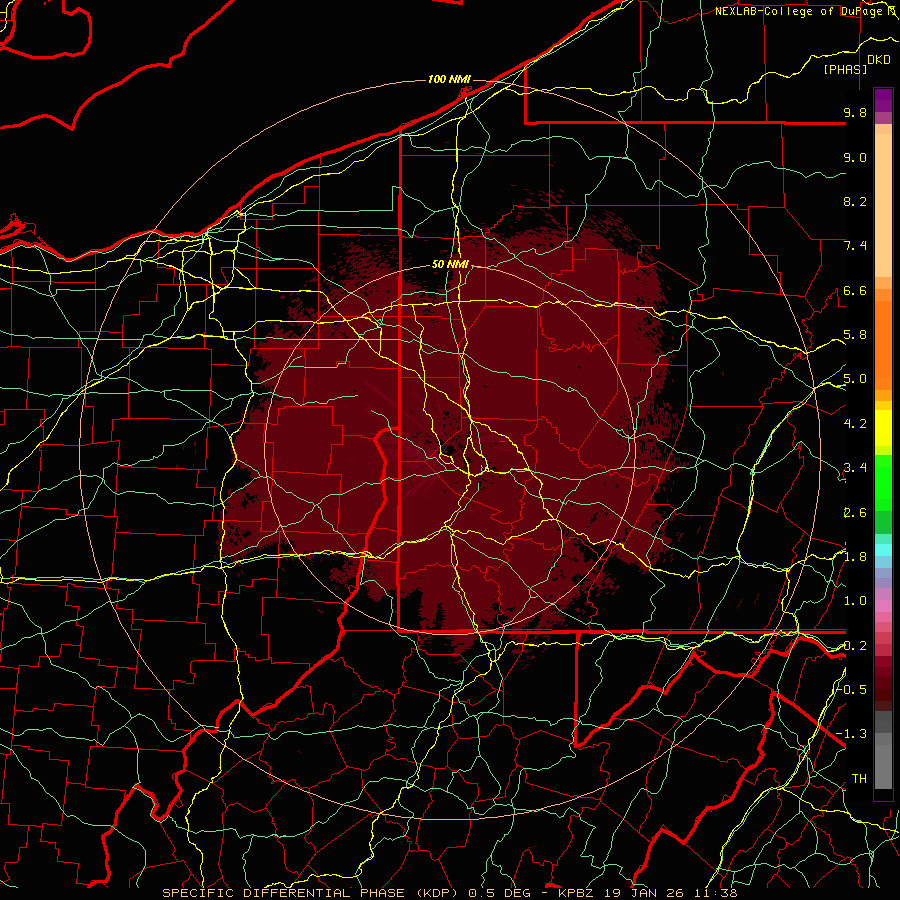Screen dimensions: 900x900
Task: Click the 1.8 value on the color scale
Action: [855, 557]
